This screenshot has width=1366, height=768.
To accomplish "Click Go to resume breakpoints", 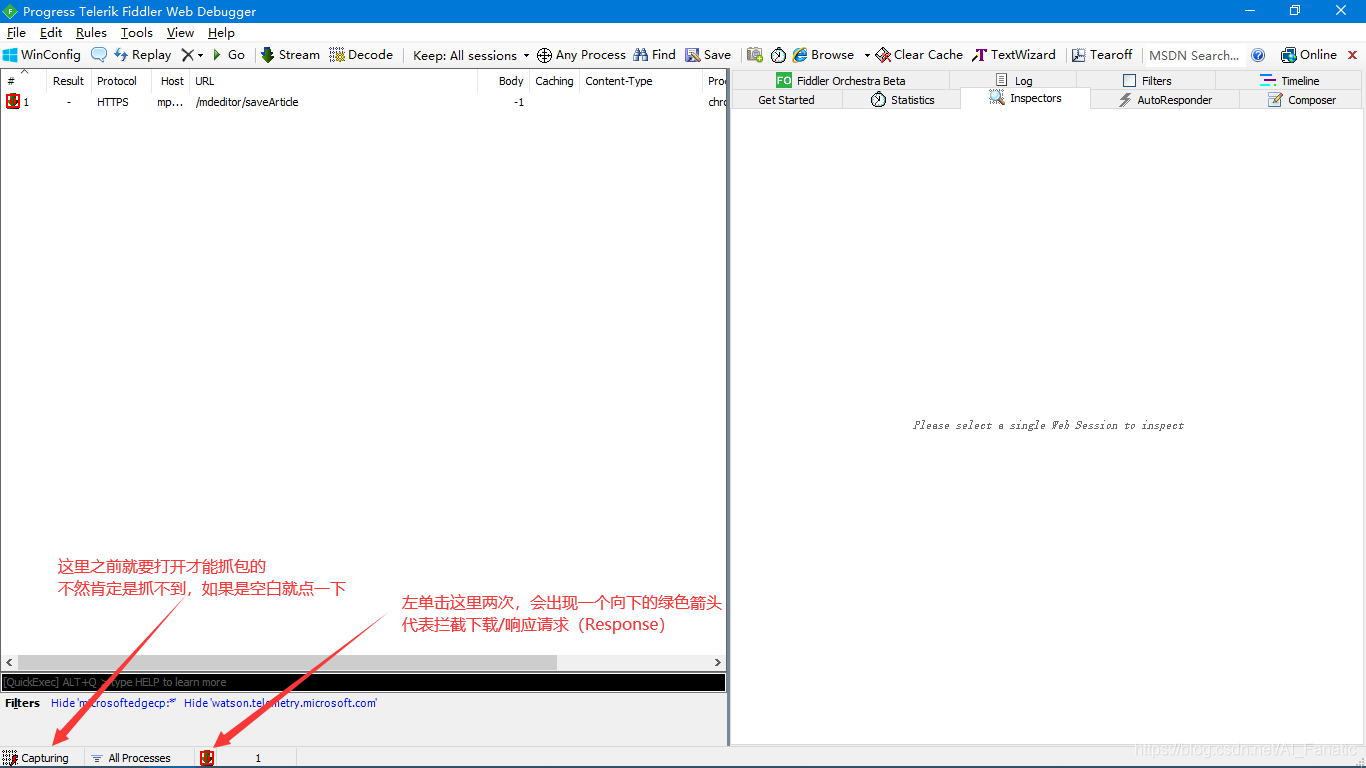I will (228, 55).
